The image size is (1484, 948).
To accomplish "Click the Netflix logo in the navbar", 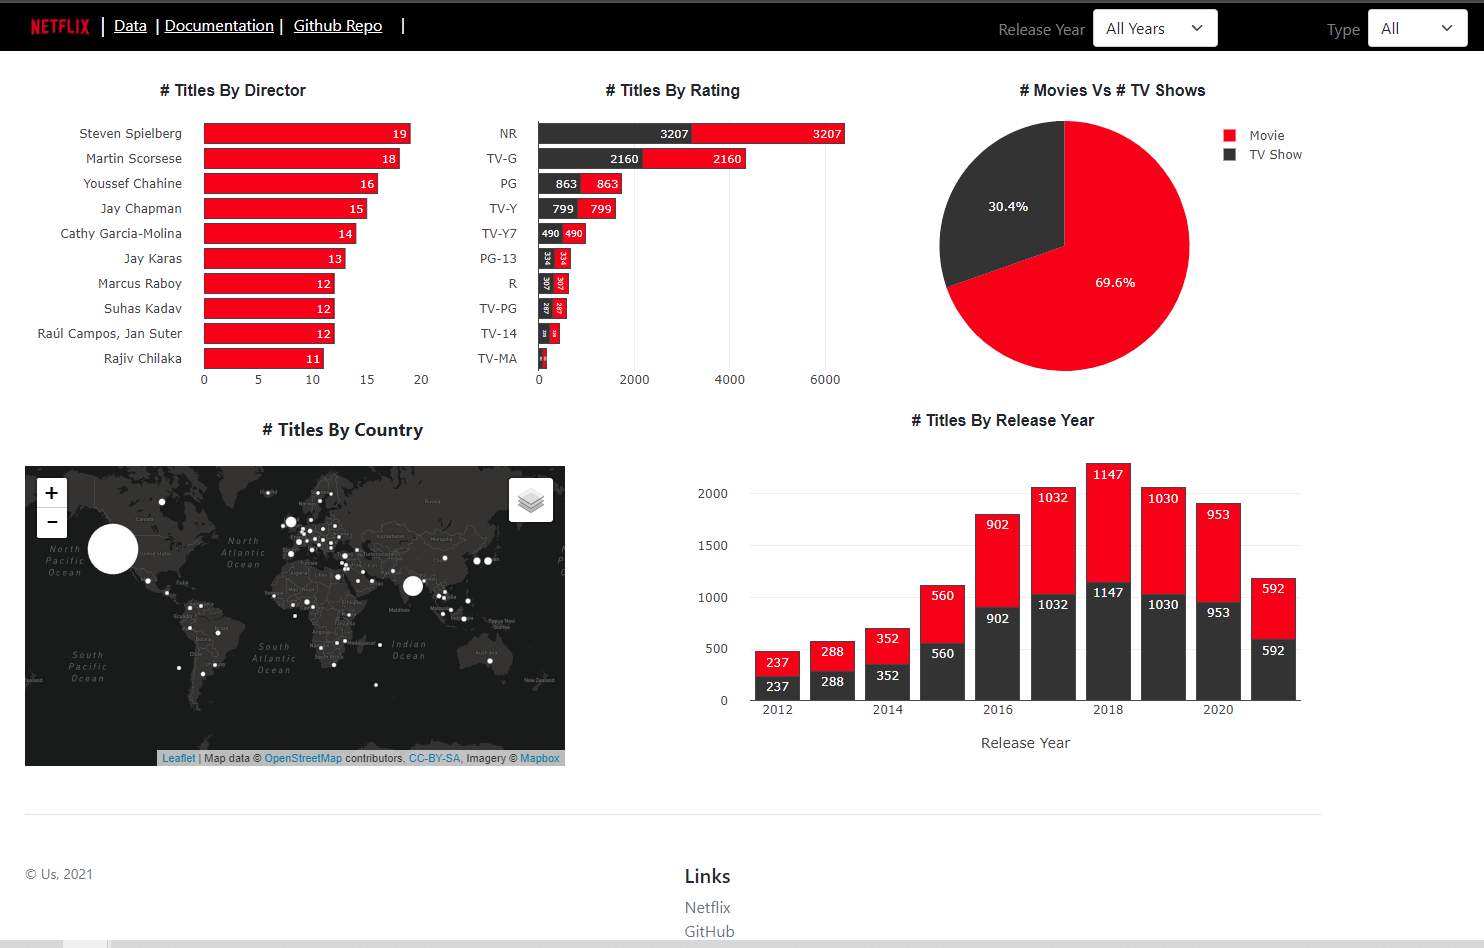I will point(59,26).
